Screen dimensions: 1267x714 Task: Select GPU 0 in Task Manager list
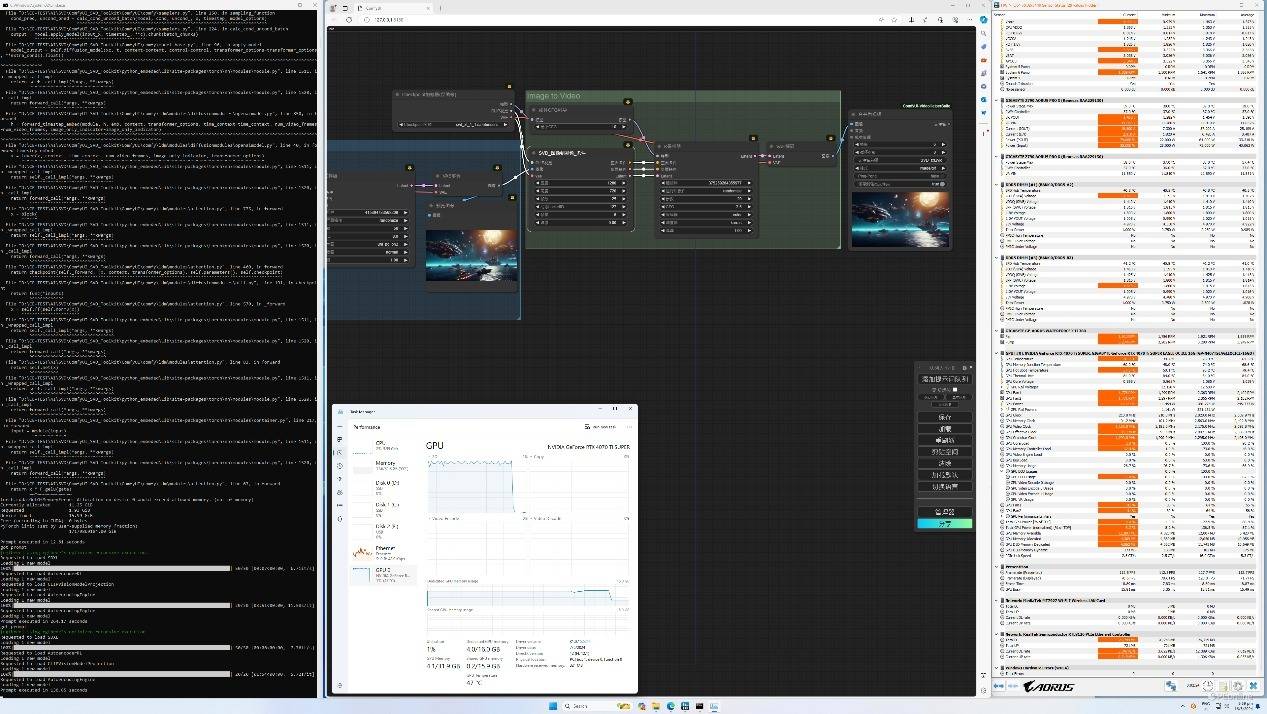383,574
